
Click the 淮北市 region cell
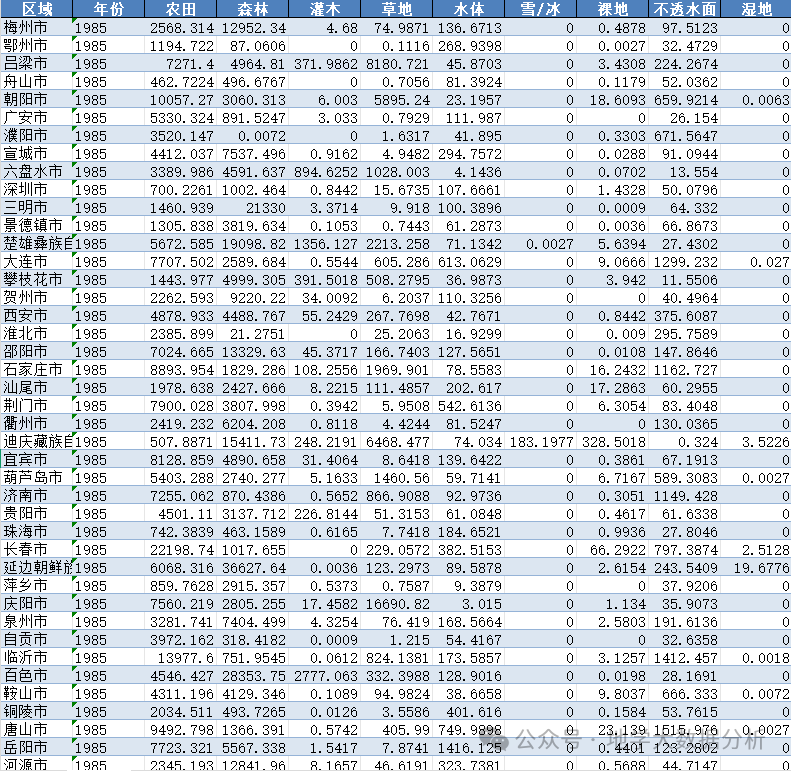[37, 334]
